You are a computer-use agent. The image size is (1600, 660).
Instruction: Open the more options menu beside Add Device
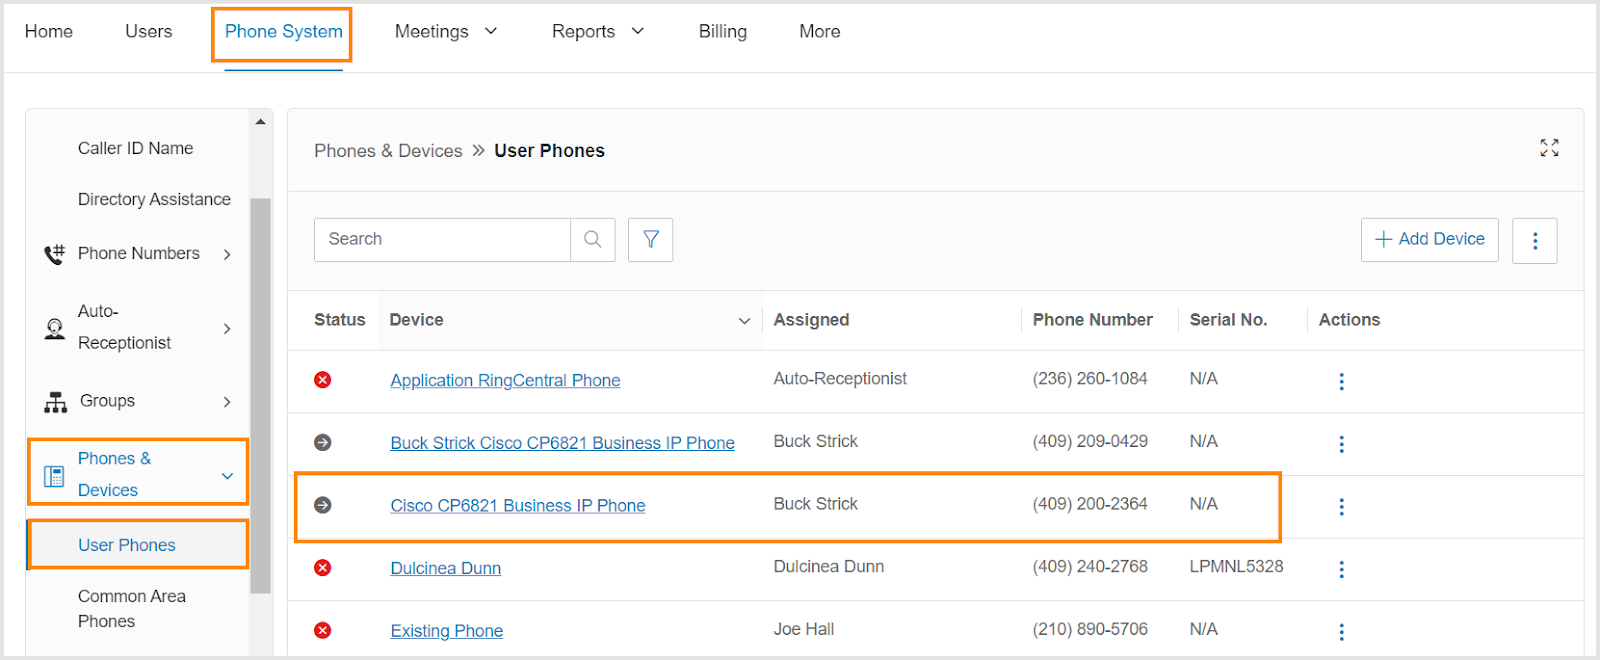[1534, 241]
